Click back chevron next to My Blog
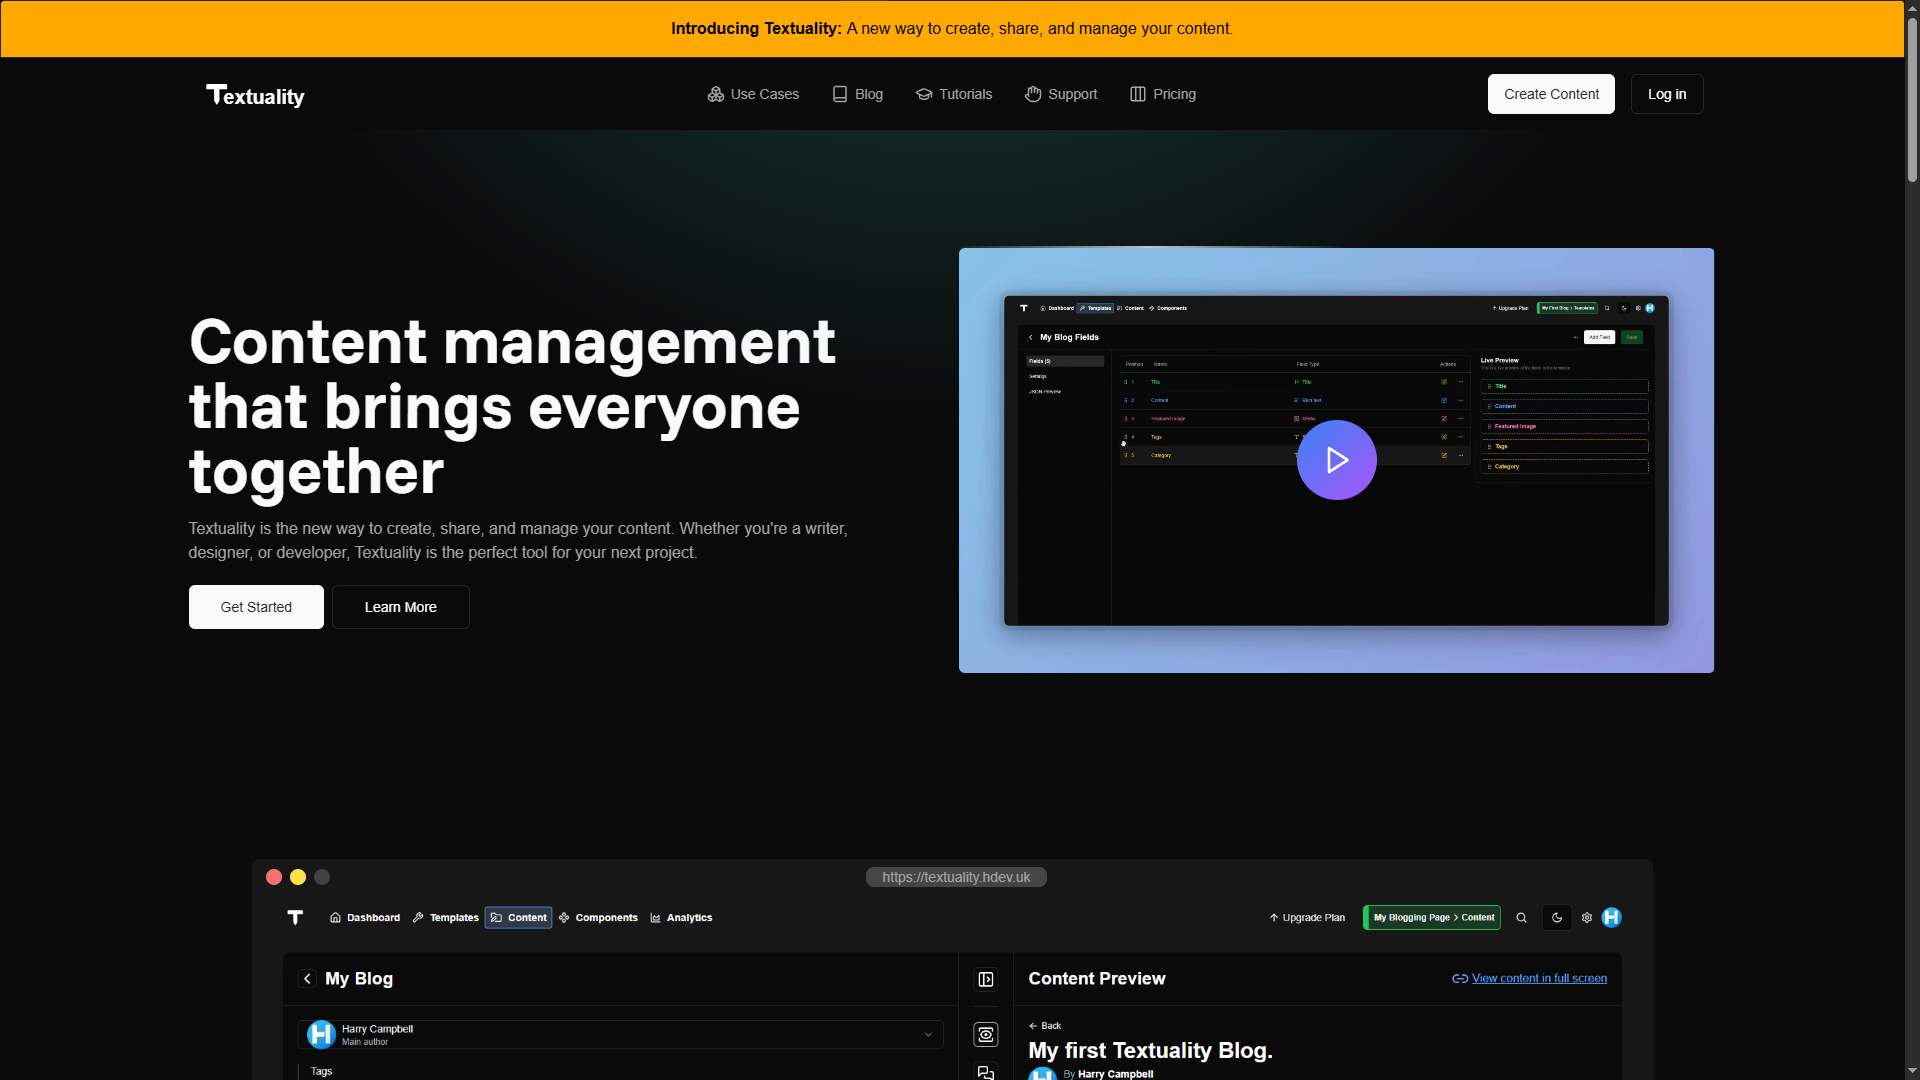The height and width of the screenshot is (1080, 1920). coord(307,979)
